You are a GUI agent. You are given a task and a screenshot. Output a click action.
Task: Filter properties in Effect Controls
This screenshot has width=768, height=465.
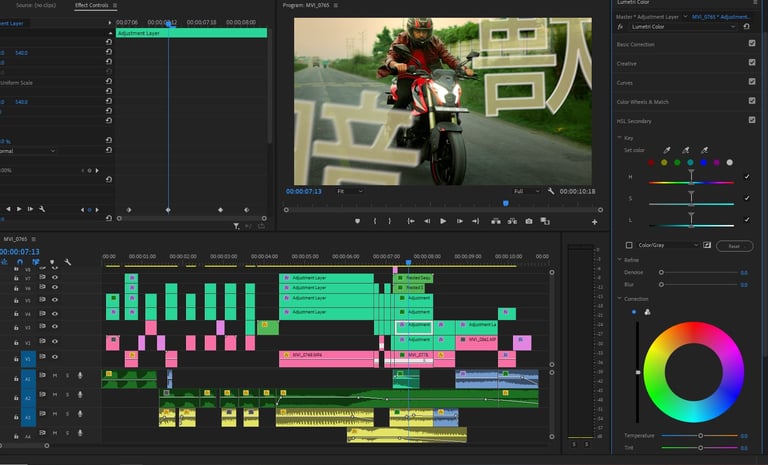[x=236, y=226]
